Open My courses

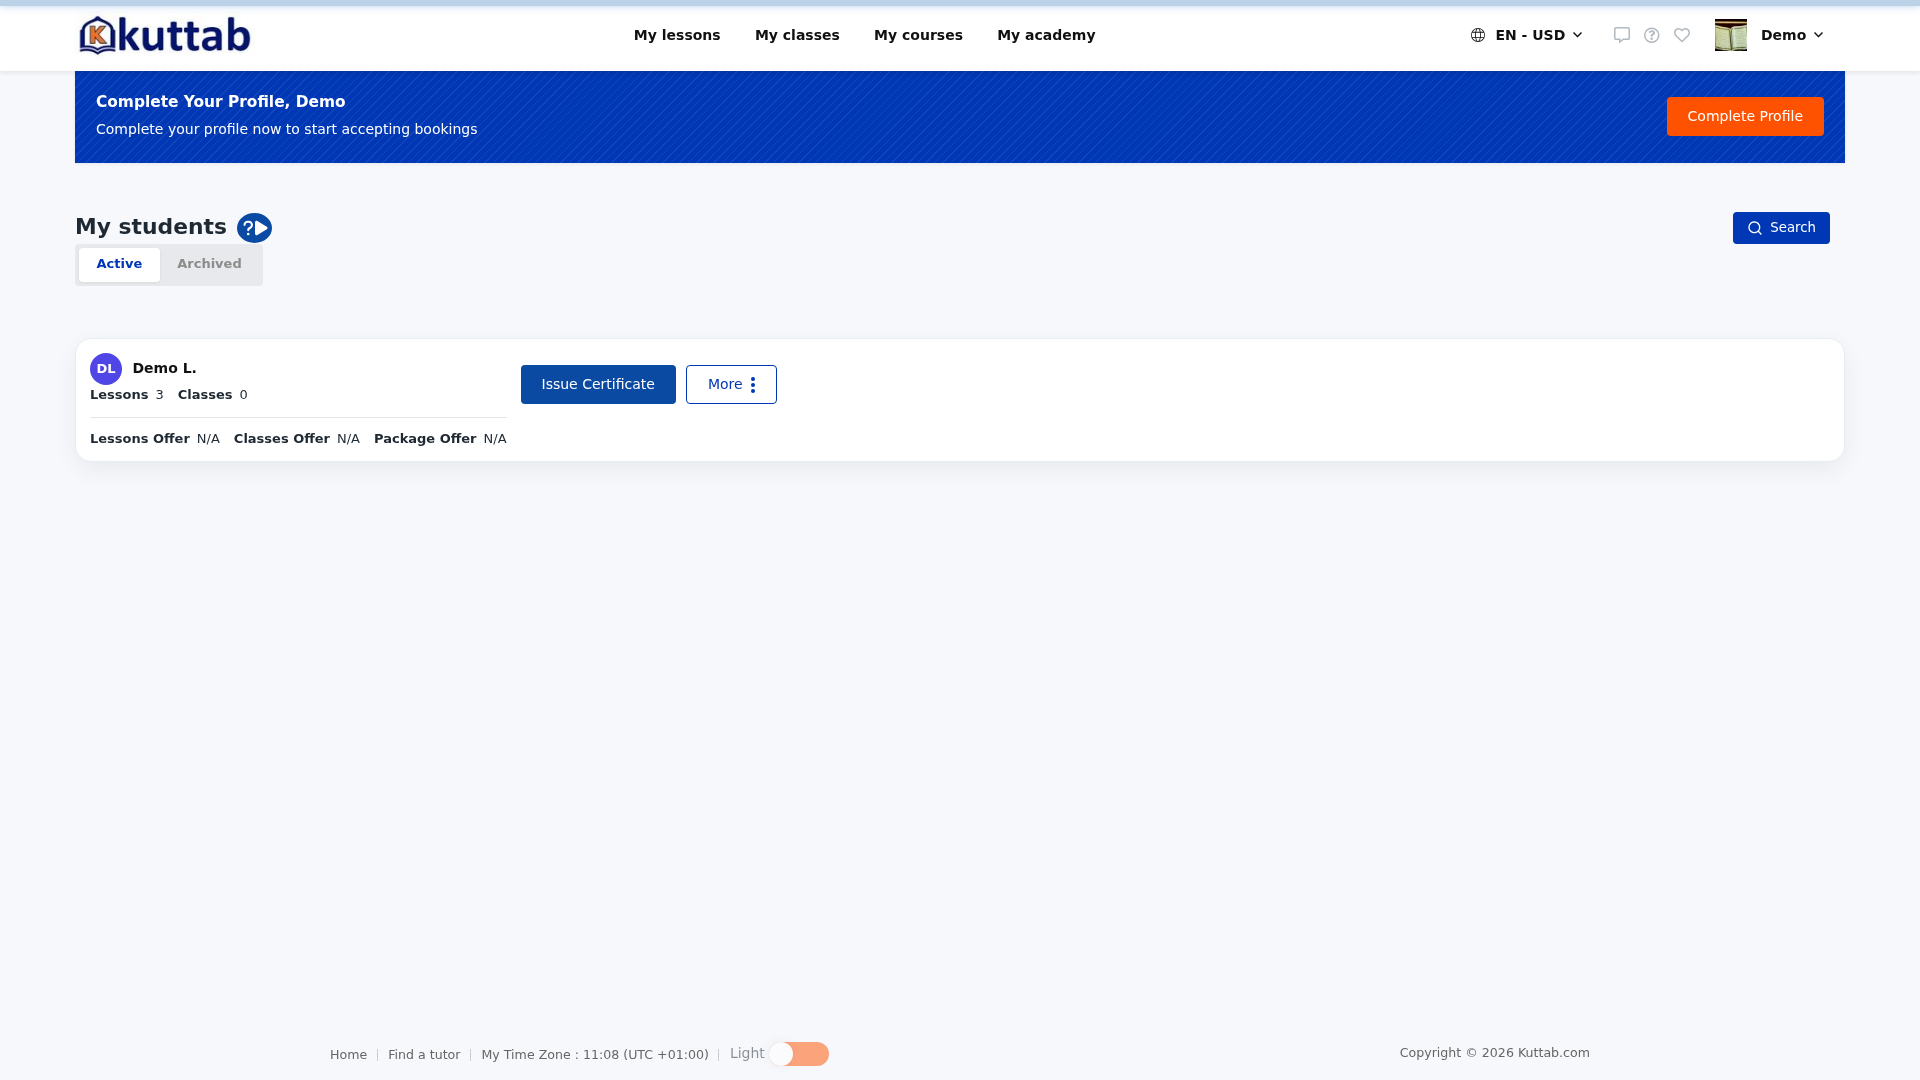tap(918, 35)
